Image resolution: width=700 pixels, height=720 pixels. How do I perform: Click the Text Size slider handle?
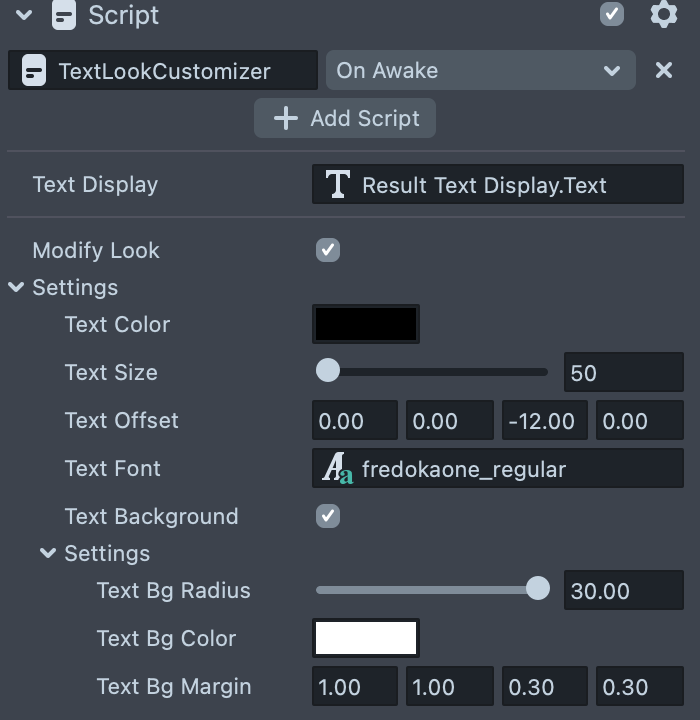328,372
